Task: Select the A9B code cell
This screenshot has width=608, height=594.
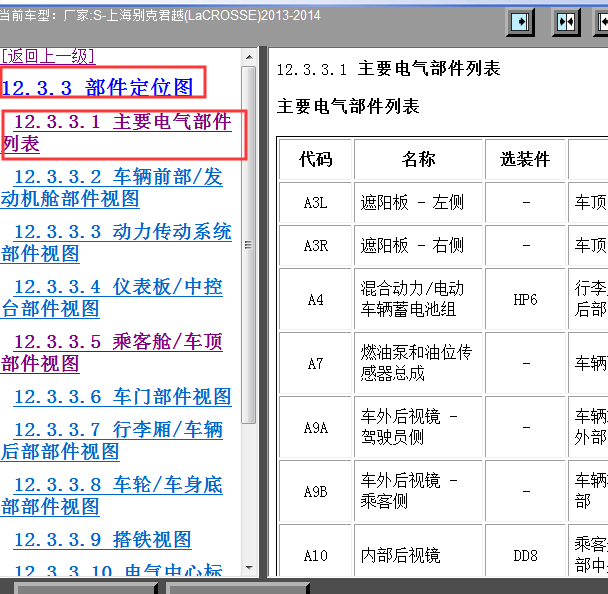Action: click(315, 491)
